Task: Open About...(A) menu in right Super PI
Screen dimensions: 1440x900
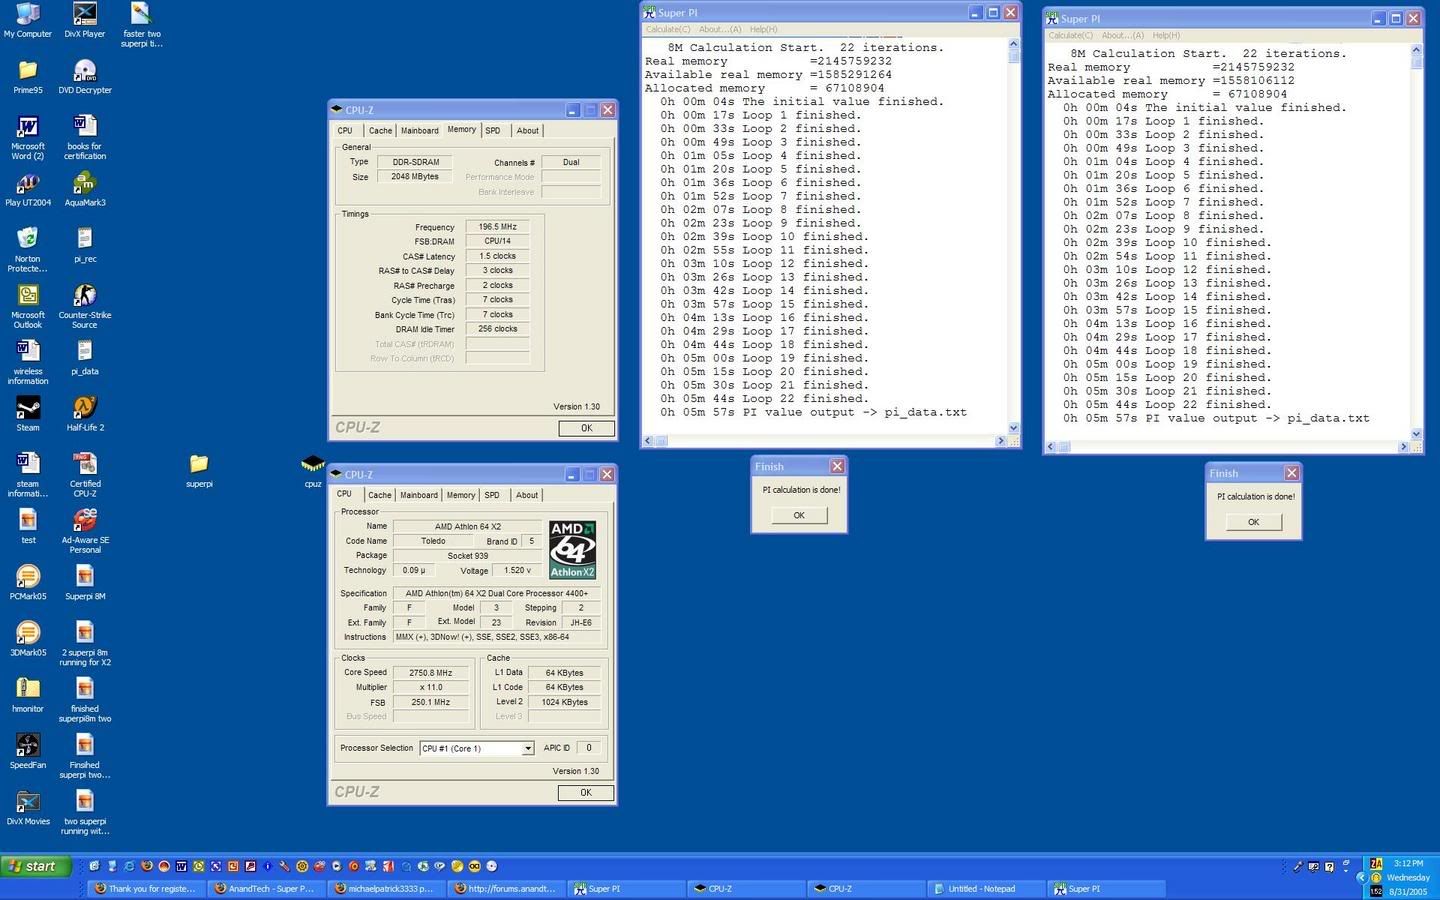Action: click(x=1123, y=35)
